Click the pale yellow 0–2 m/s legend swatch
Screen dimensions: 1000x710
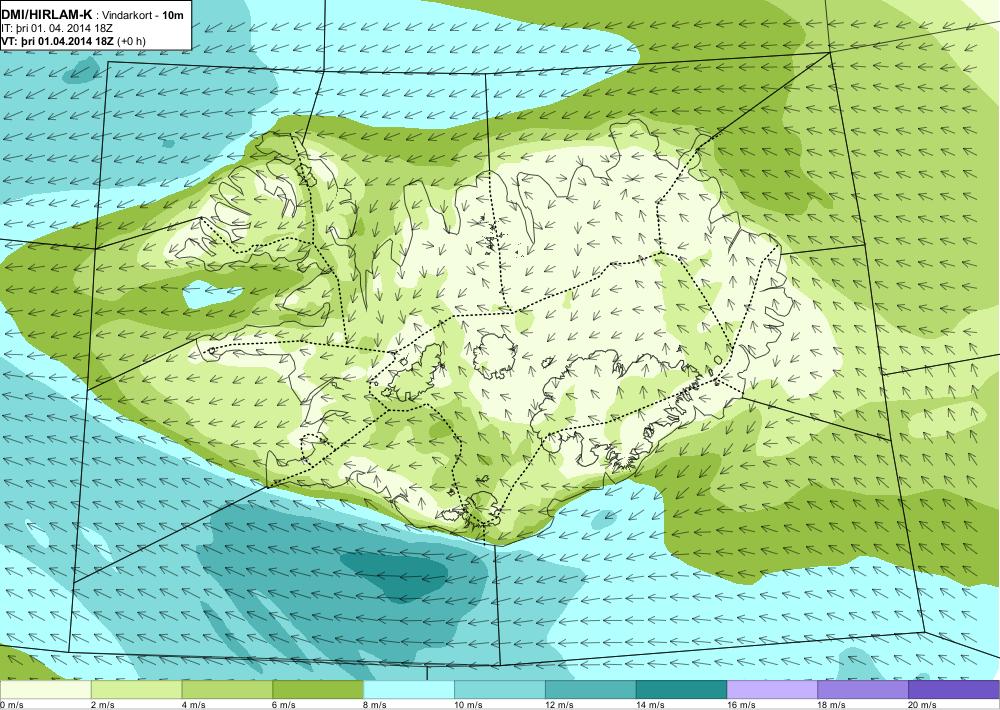pos(45,690)
